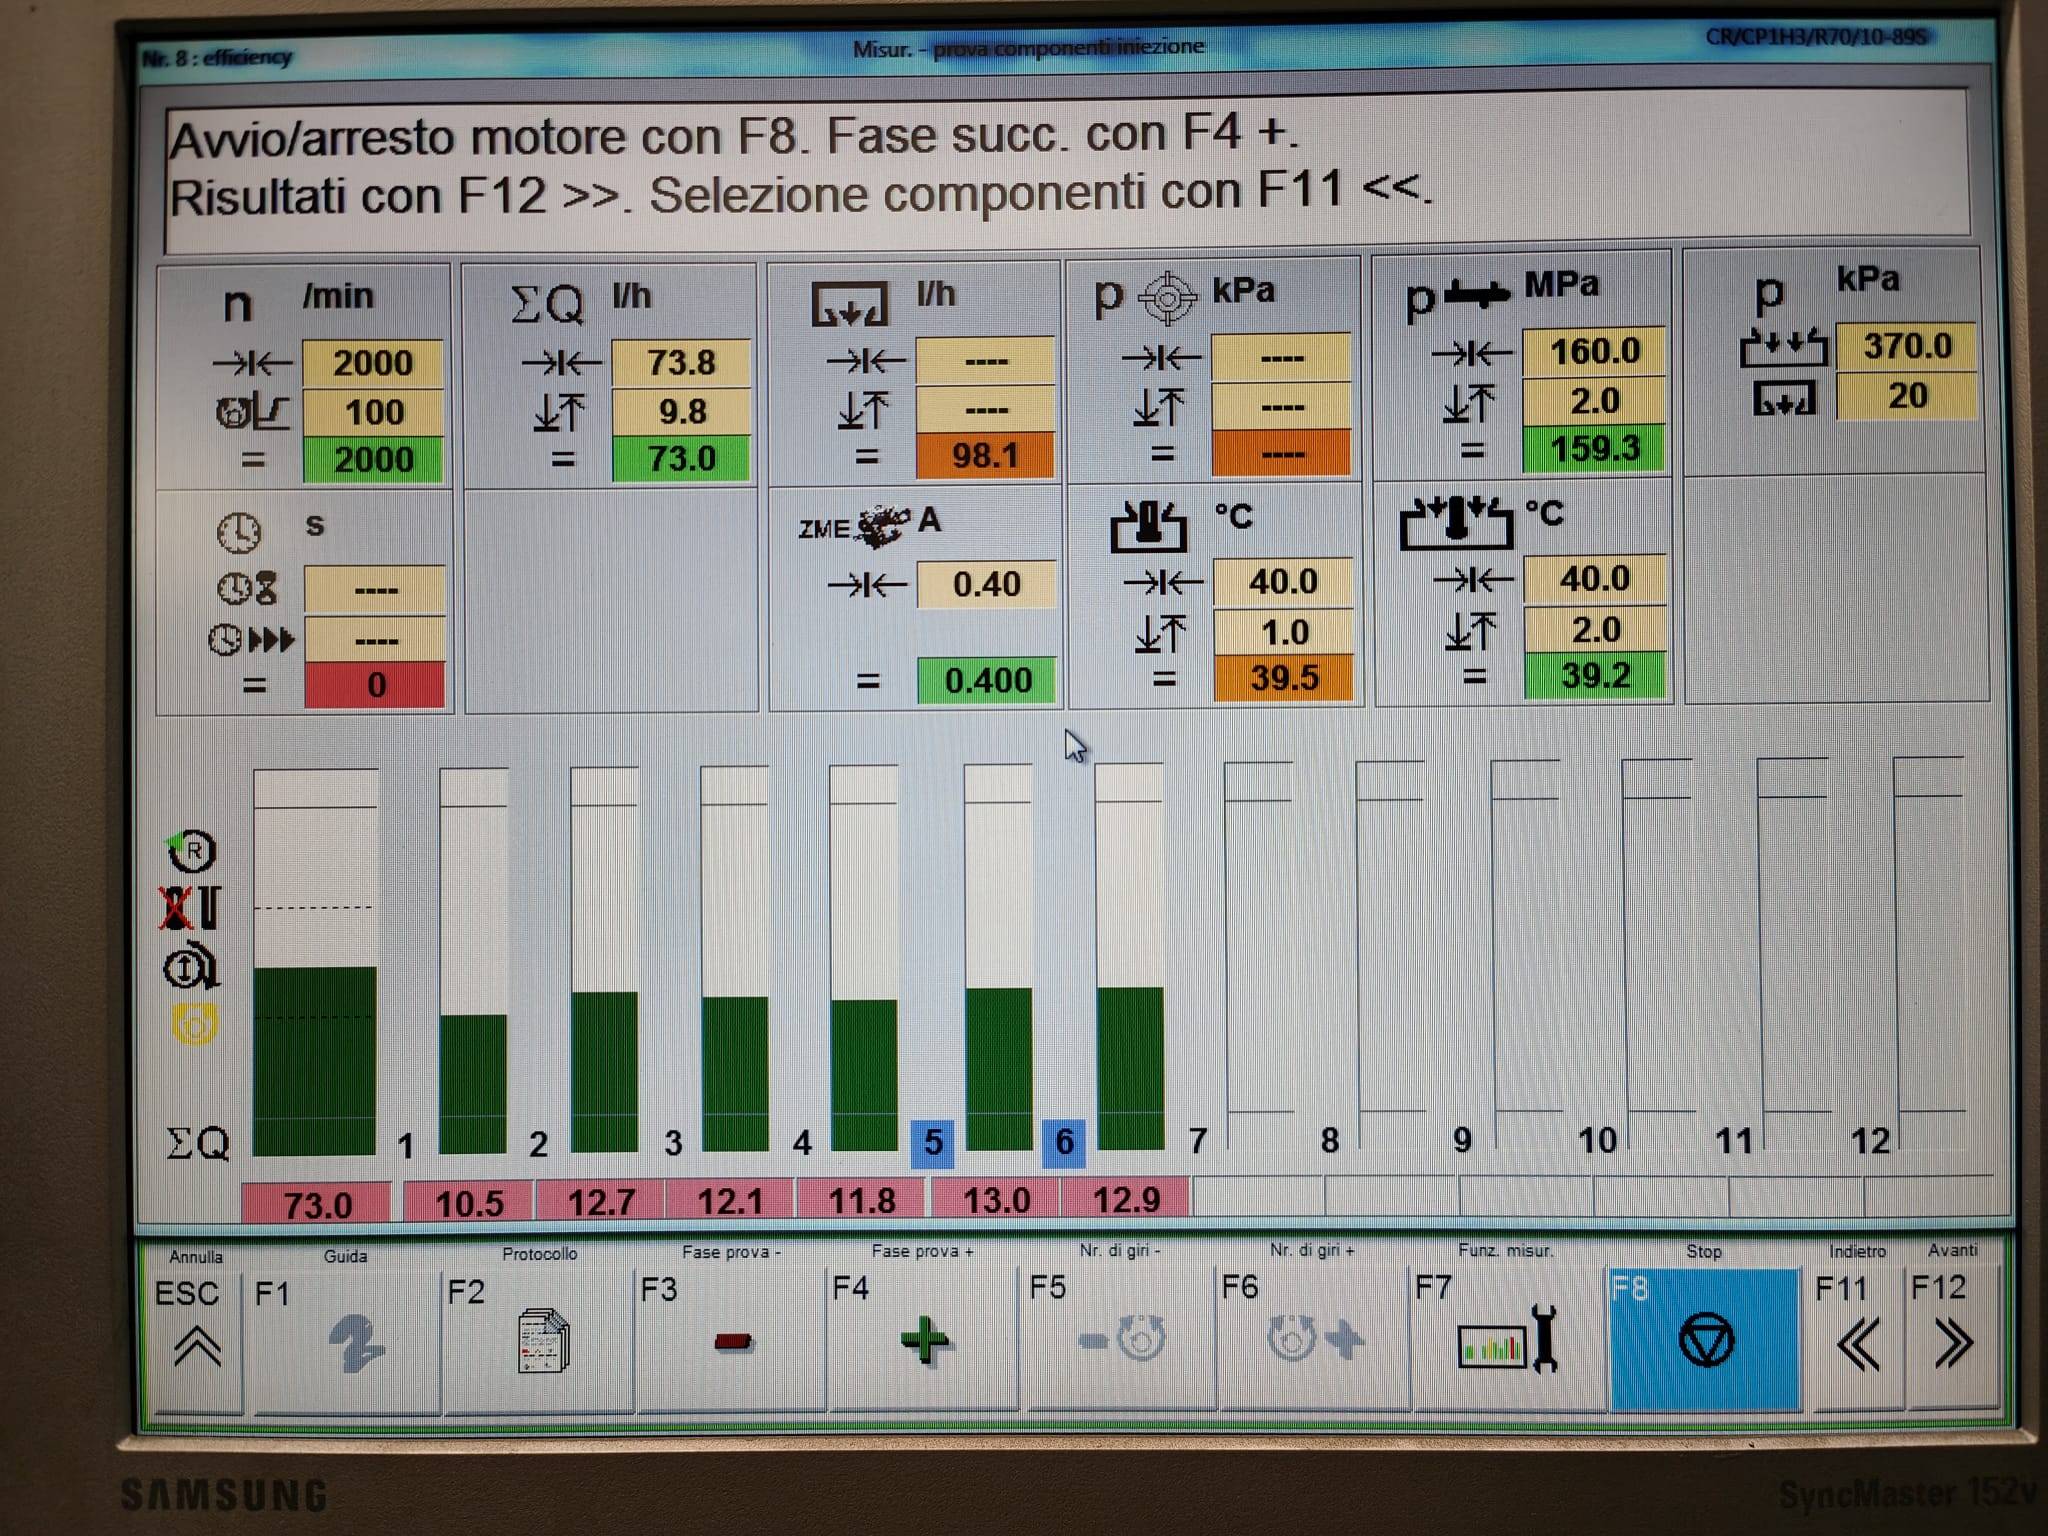Click the pink channel 3 value 12.1
This screenshot has height=1536, width=2048.
[x=730, y=1200]
